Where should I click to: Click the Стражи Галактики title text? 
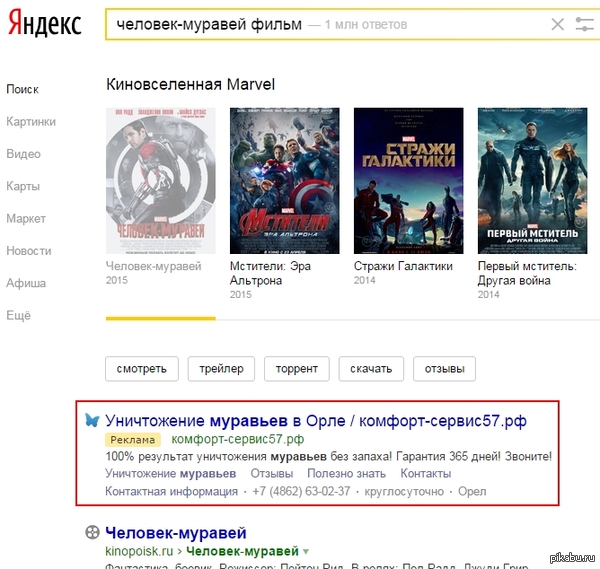(403, 266)
